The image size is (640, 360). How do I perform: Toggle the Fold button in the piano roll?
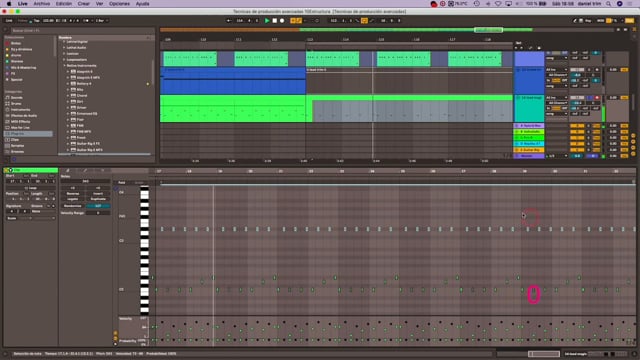point(122,182)
